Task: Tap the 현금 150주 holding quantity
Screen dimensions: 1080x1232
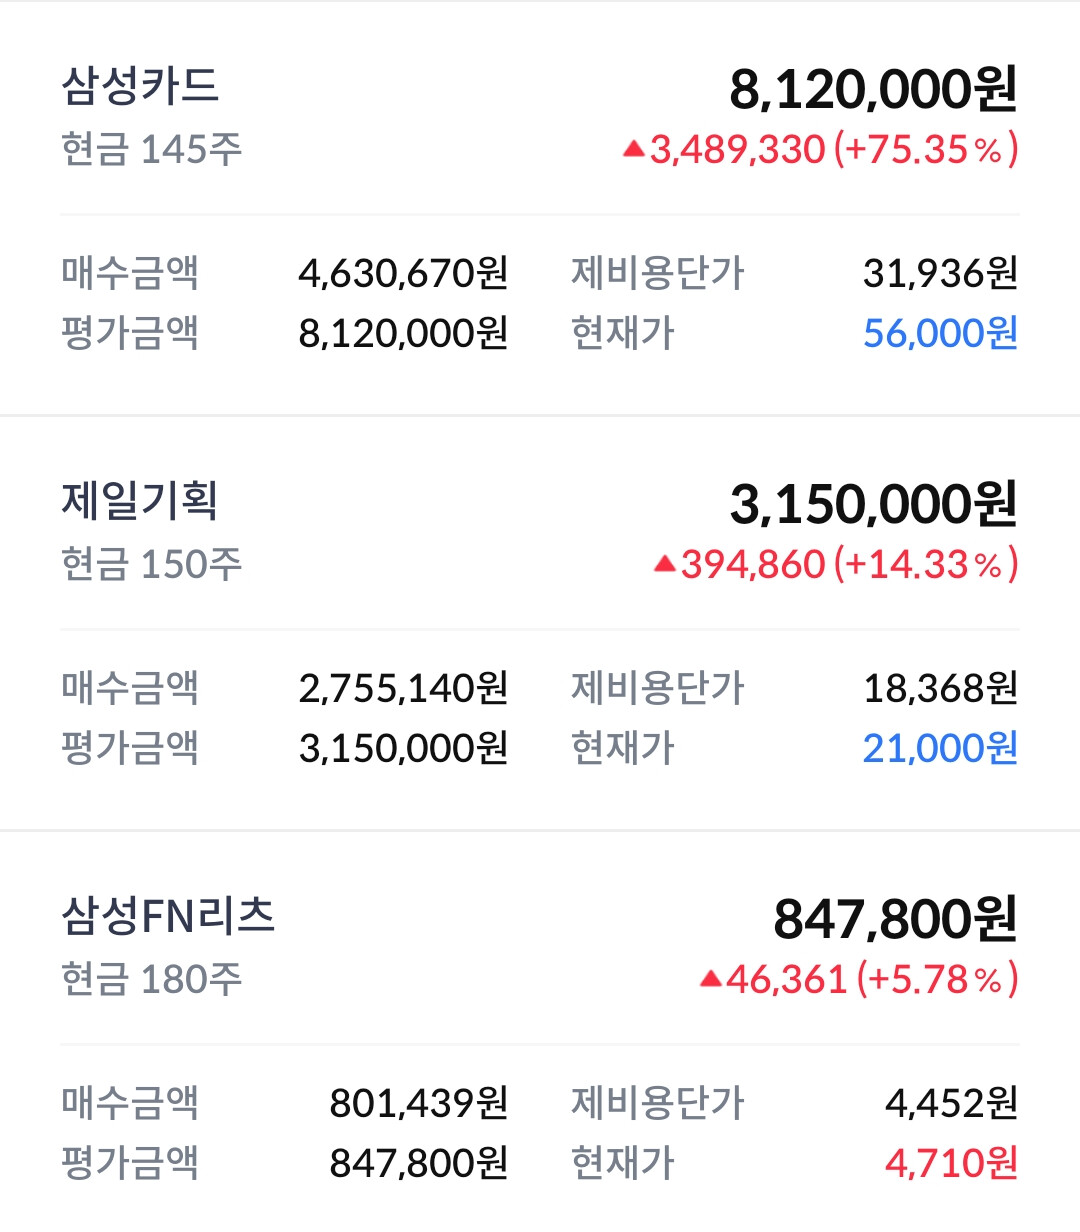Action: coord(152,565)
